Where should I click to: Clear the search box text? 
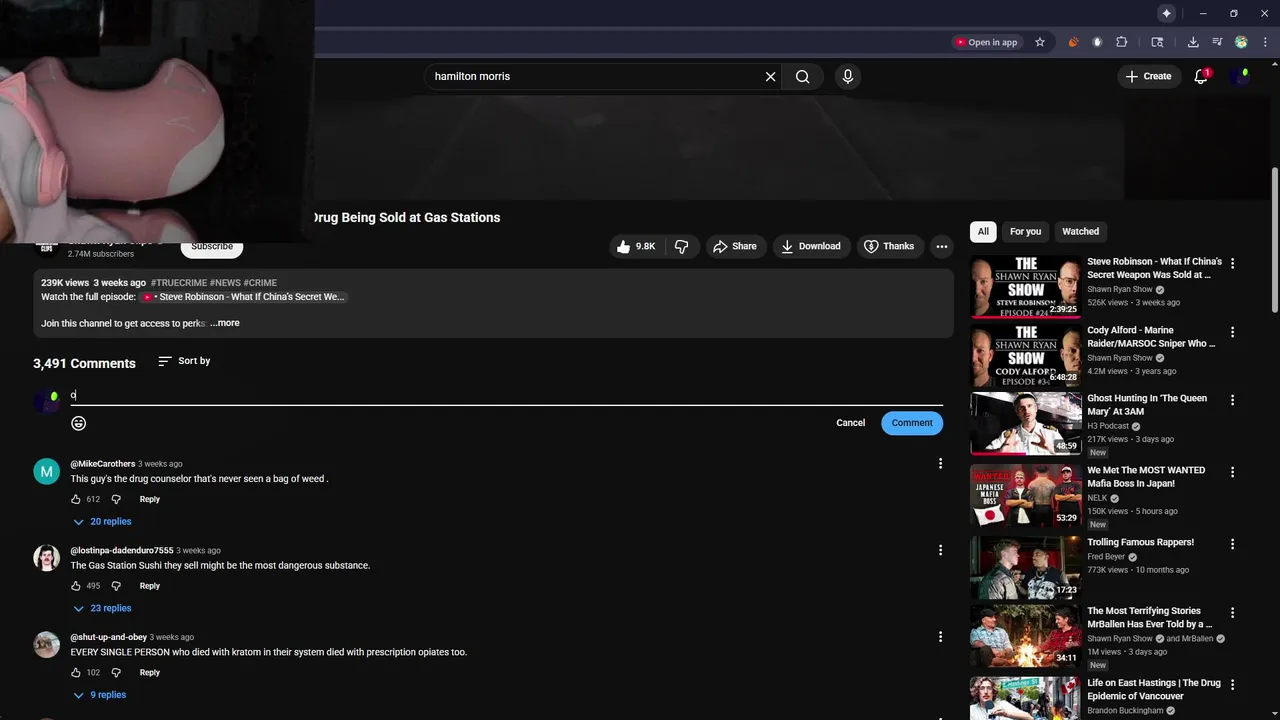(770, 76)
